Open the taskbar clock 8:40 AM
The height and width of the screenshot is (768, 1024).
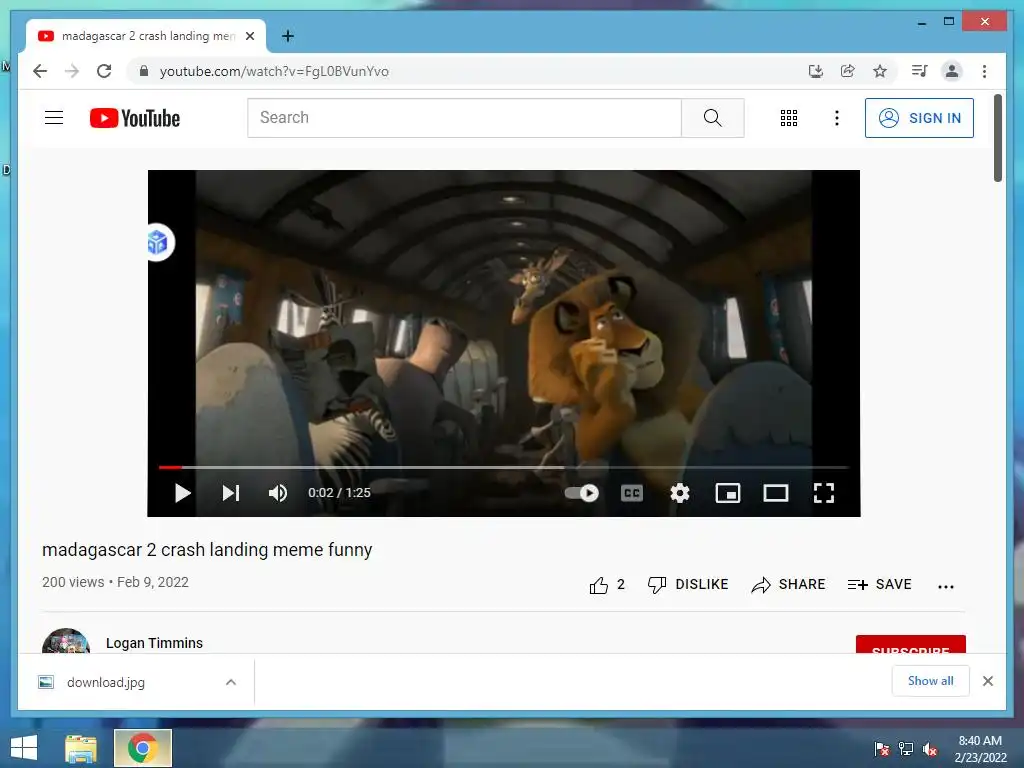[x=980, y=749]
